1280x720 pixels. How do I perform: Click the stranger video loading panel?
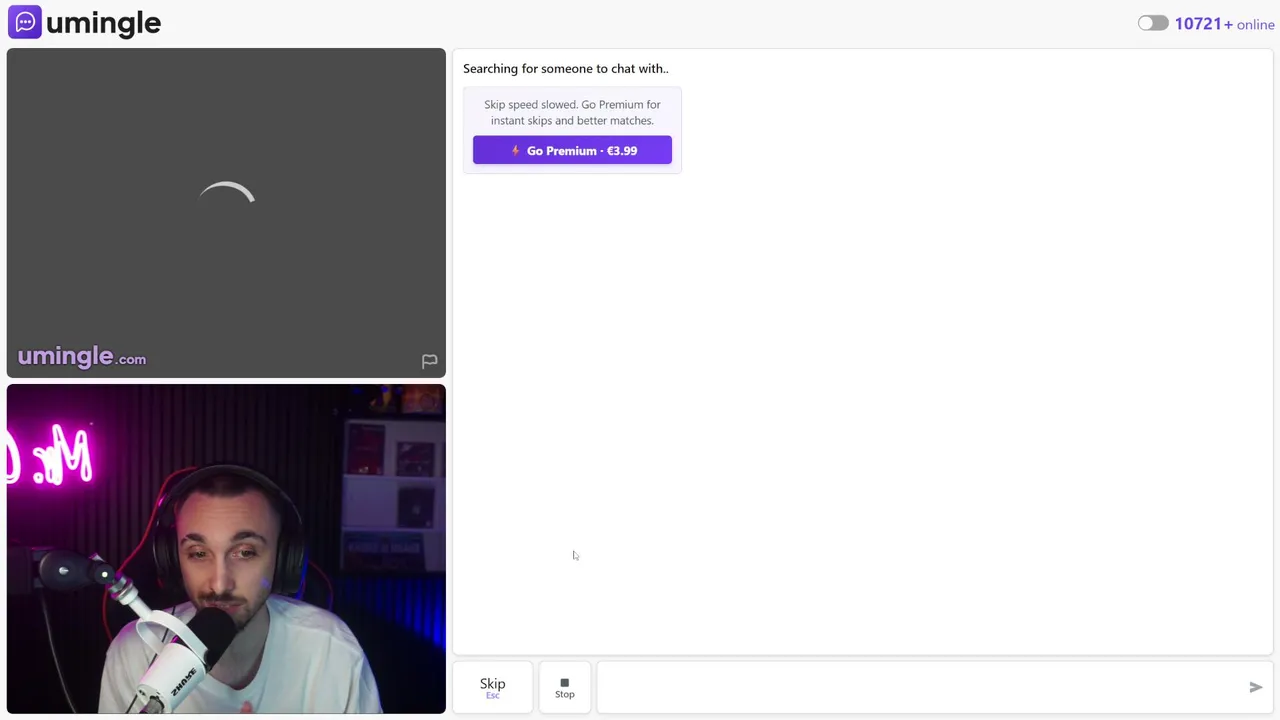pyautogui.click(x=226, y=213)
